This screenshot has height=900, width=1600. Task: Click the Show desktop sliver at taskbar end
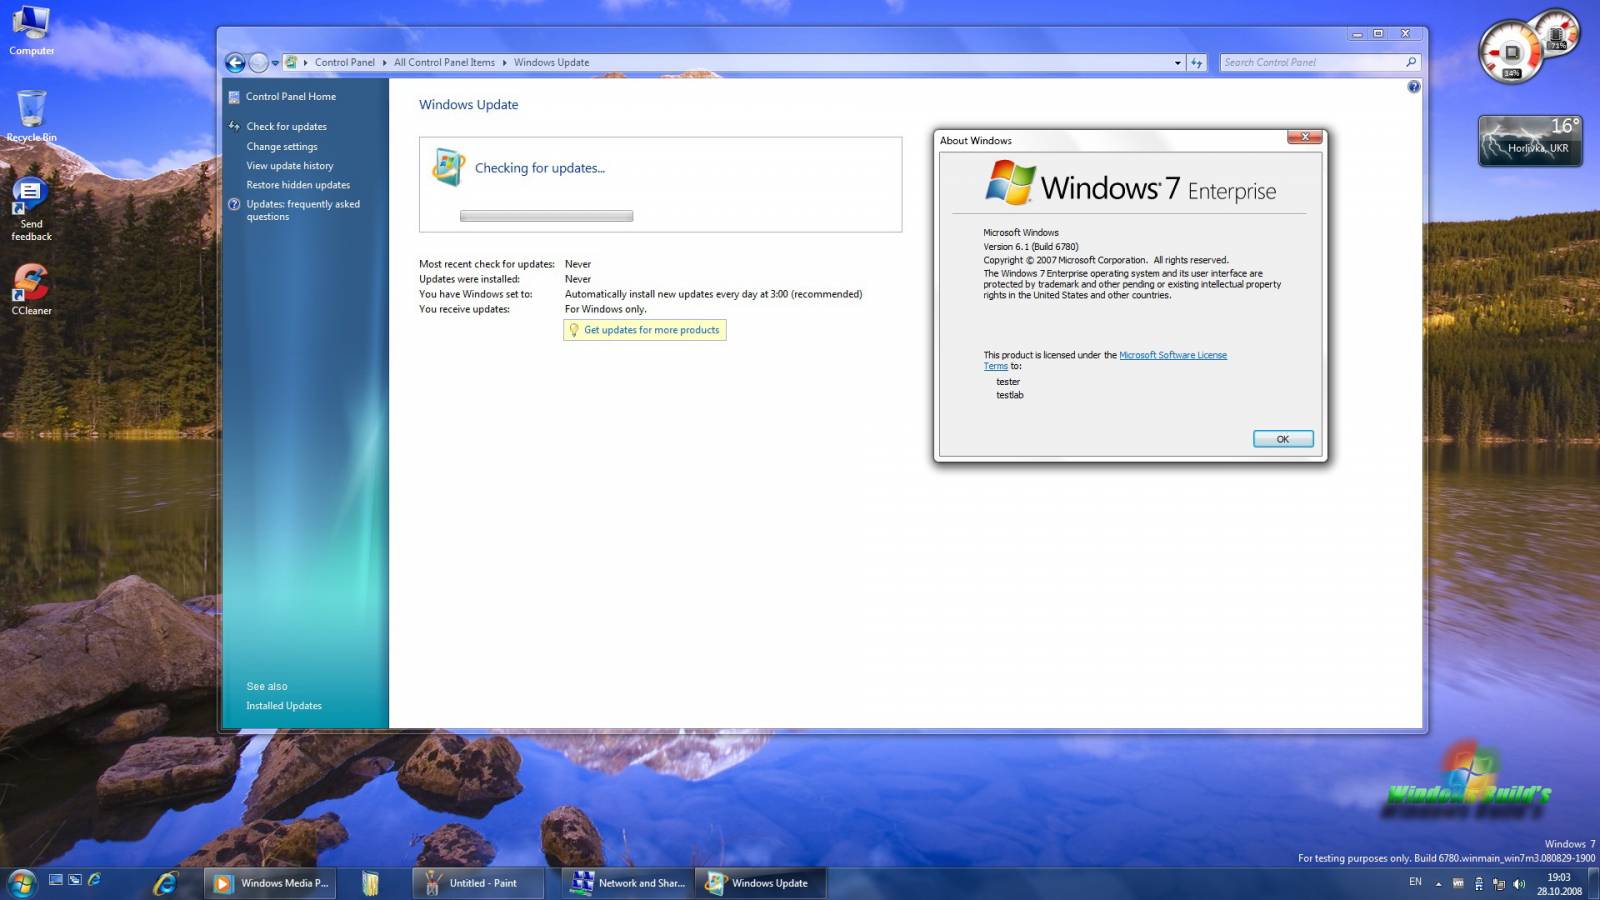point(1593,884)
